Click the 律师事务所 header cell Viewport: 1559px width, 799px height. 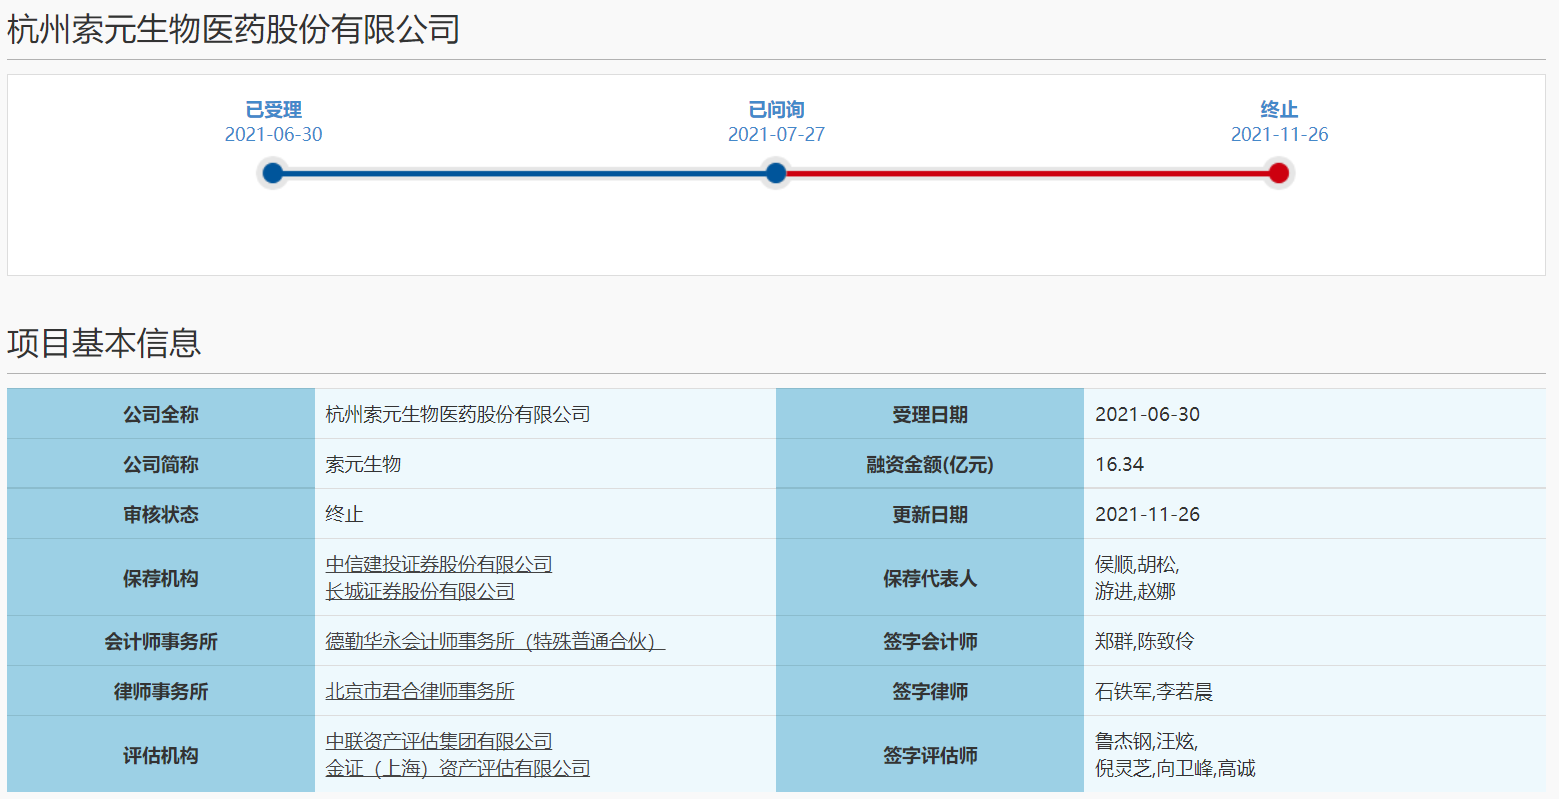pos(161,691)
